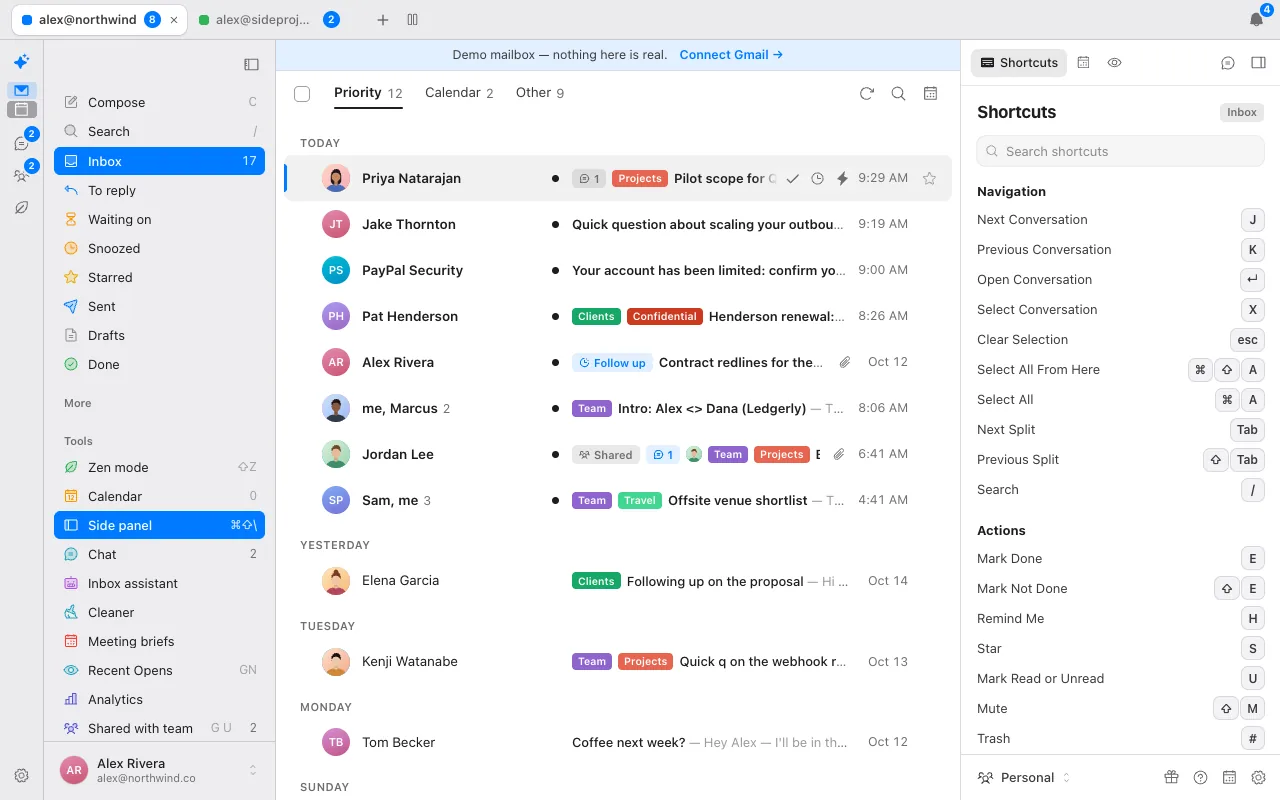Image resolution: width=1280 pixels, height=800 pixels.
Task: Close side panel using top-right panel icon
Action: tap(1258, 63)
